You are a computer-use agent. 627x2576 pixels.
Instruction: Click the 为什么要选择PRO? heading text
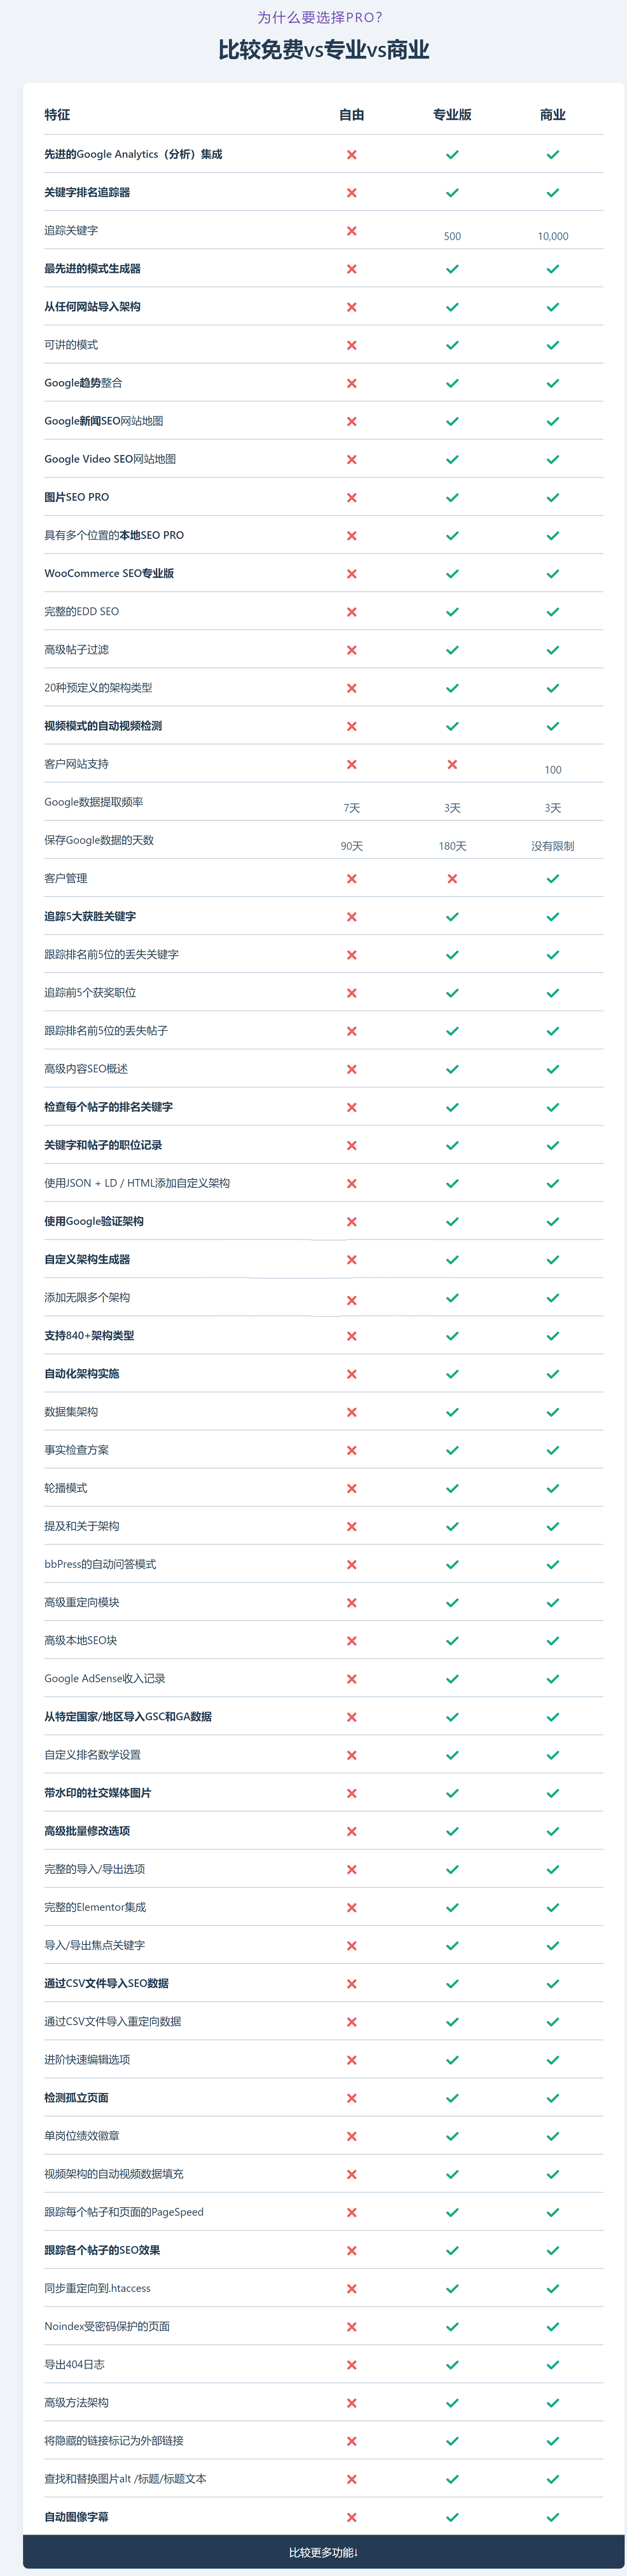[x=320, y=17]
